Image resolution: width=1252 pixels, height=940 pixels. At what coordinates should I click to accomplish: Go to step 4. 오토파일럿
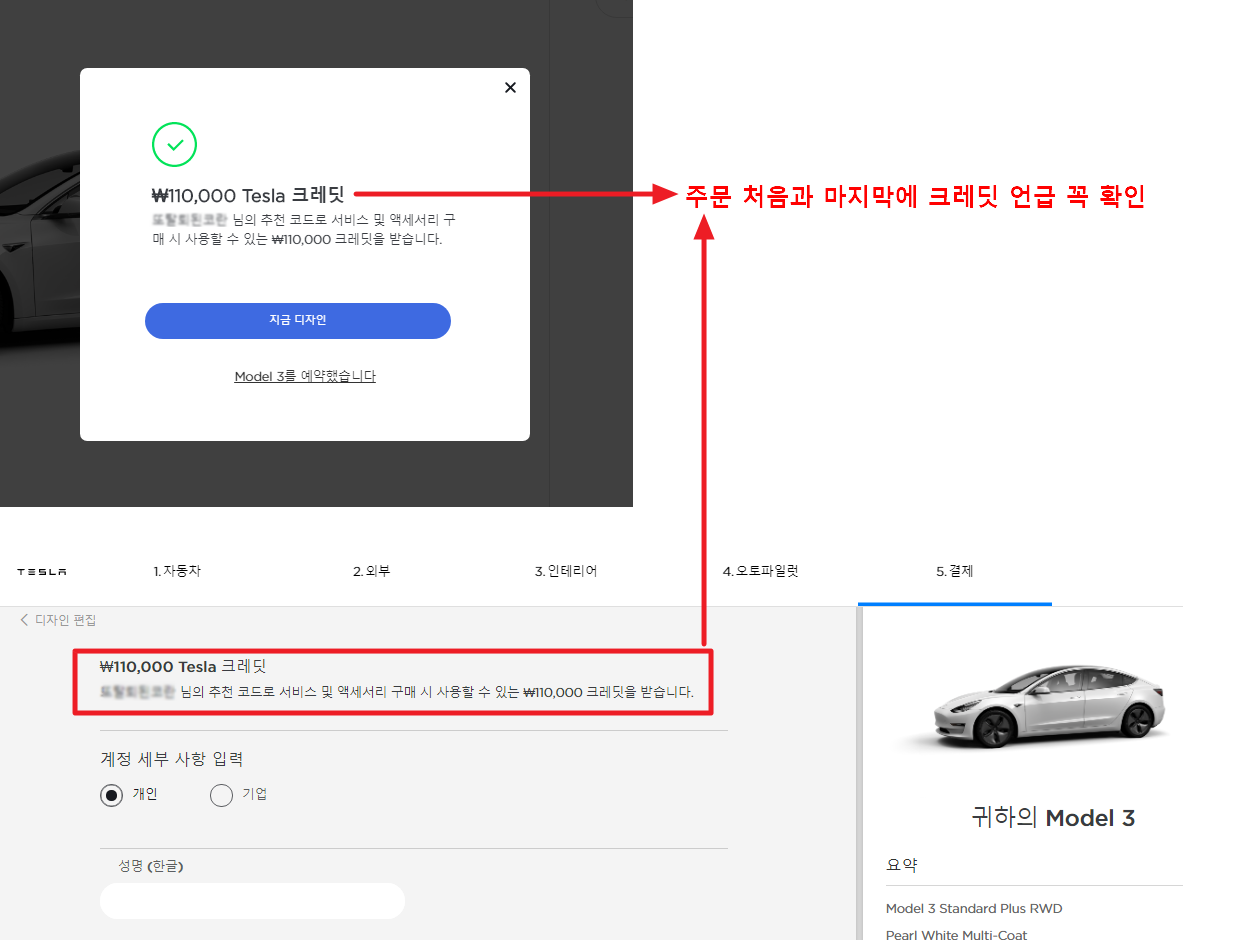(760, 571)
